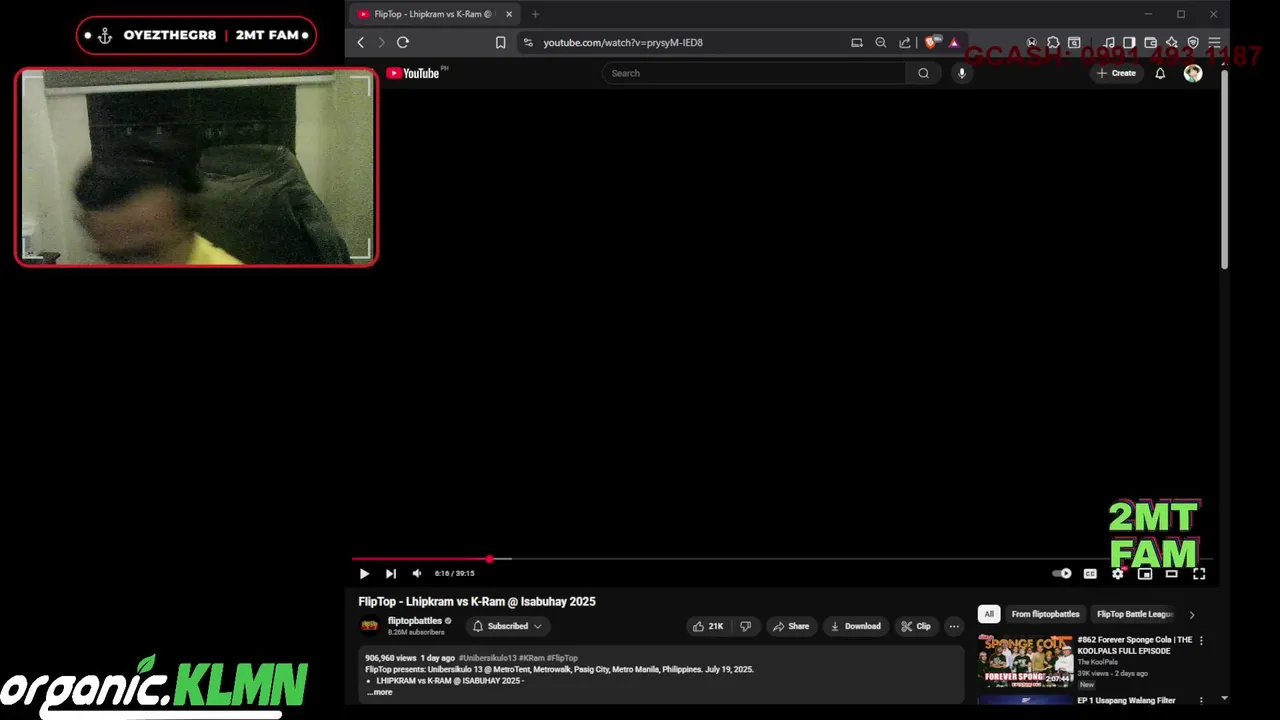Open Brave Shields lion icon

coord(932,42)
